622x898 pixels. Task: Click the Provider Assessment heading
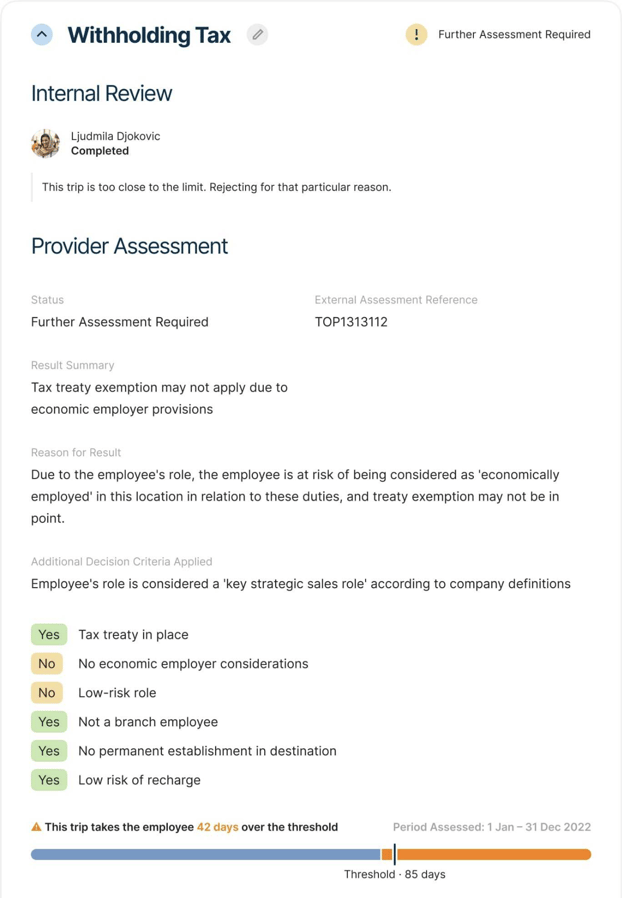130,246
